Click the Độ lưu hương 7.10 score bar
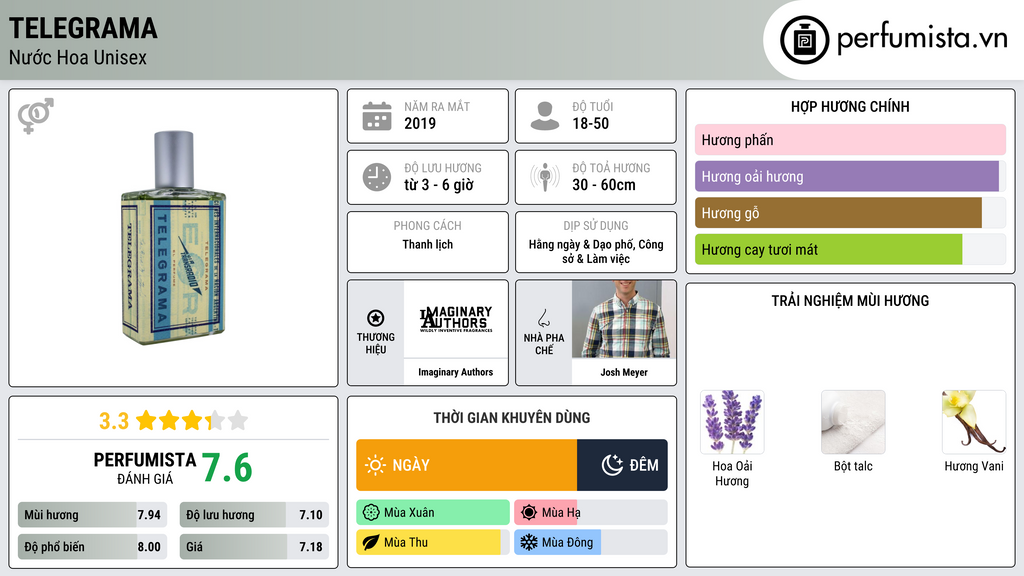Screen dimensions: 1024x576 coord(255,515)
